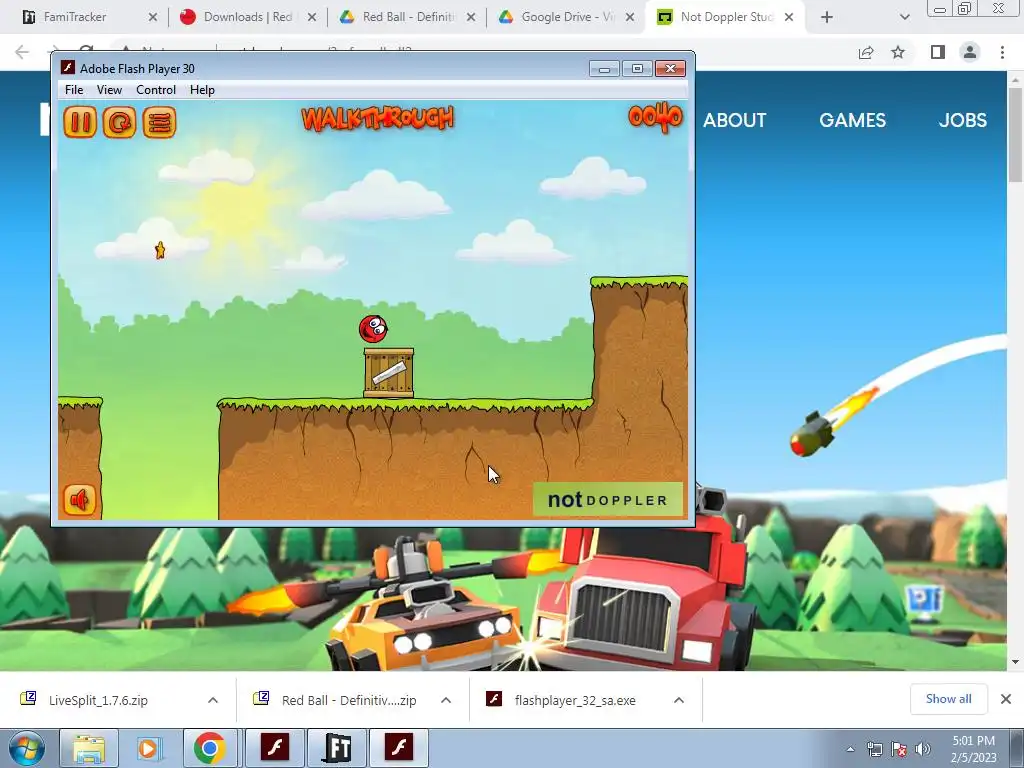The image size is (1024, 768).
Task: Expand the Chrome tab search chevron
Action: (x=904, y=17)
